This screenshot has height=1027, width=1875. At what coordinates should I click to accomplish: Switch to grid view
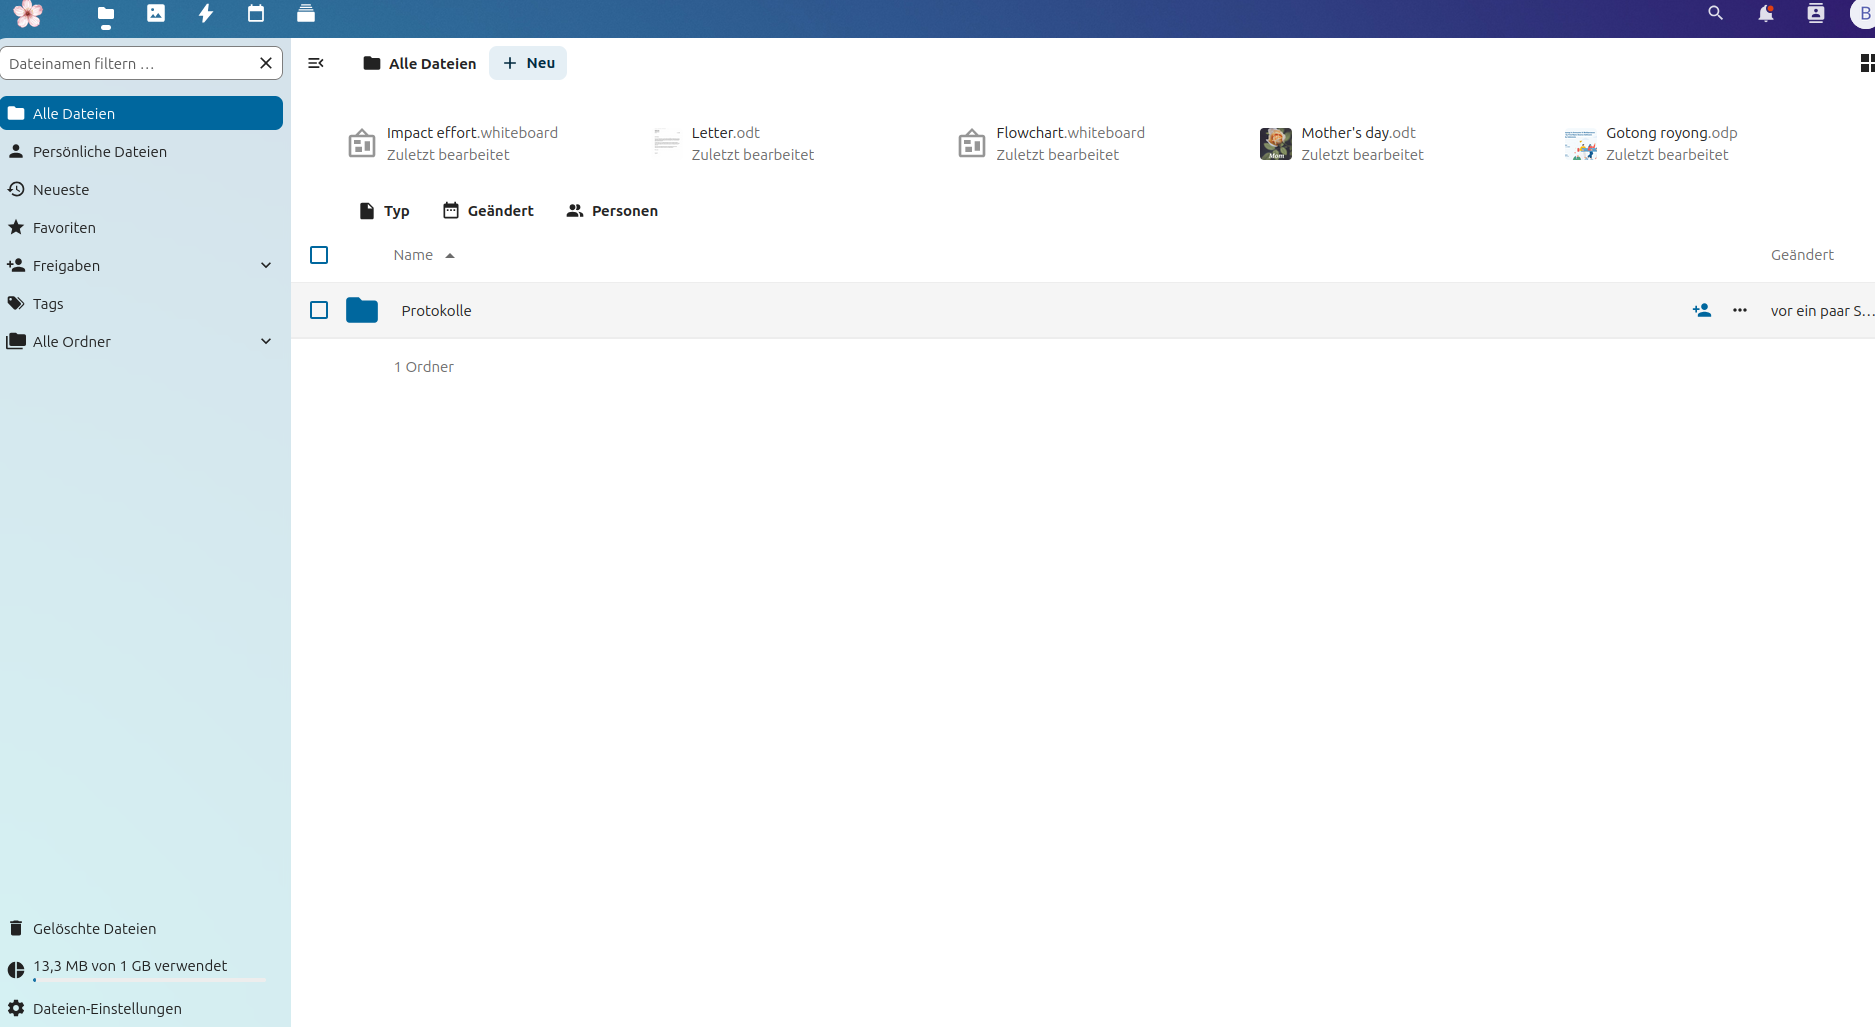[x=1865, y=63]
